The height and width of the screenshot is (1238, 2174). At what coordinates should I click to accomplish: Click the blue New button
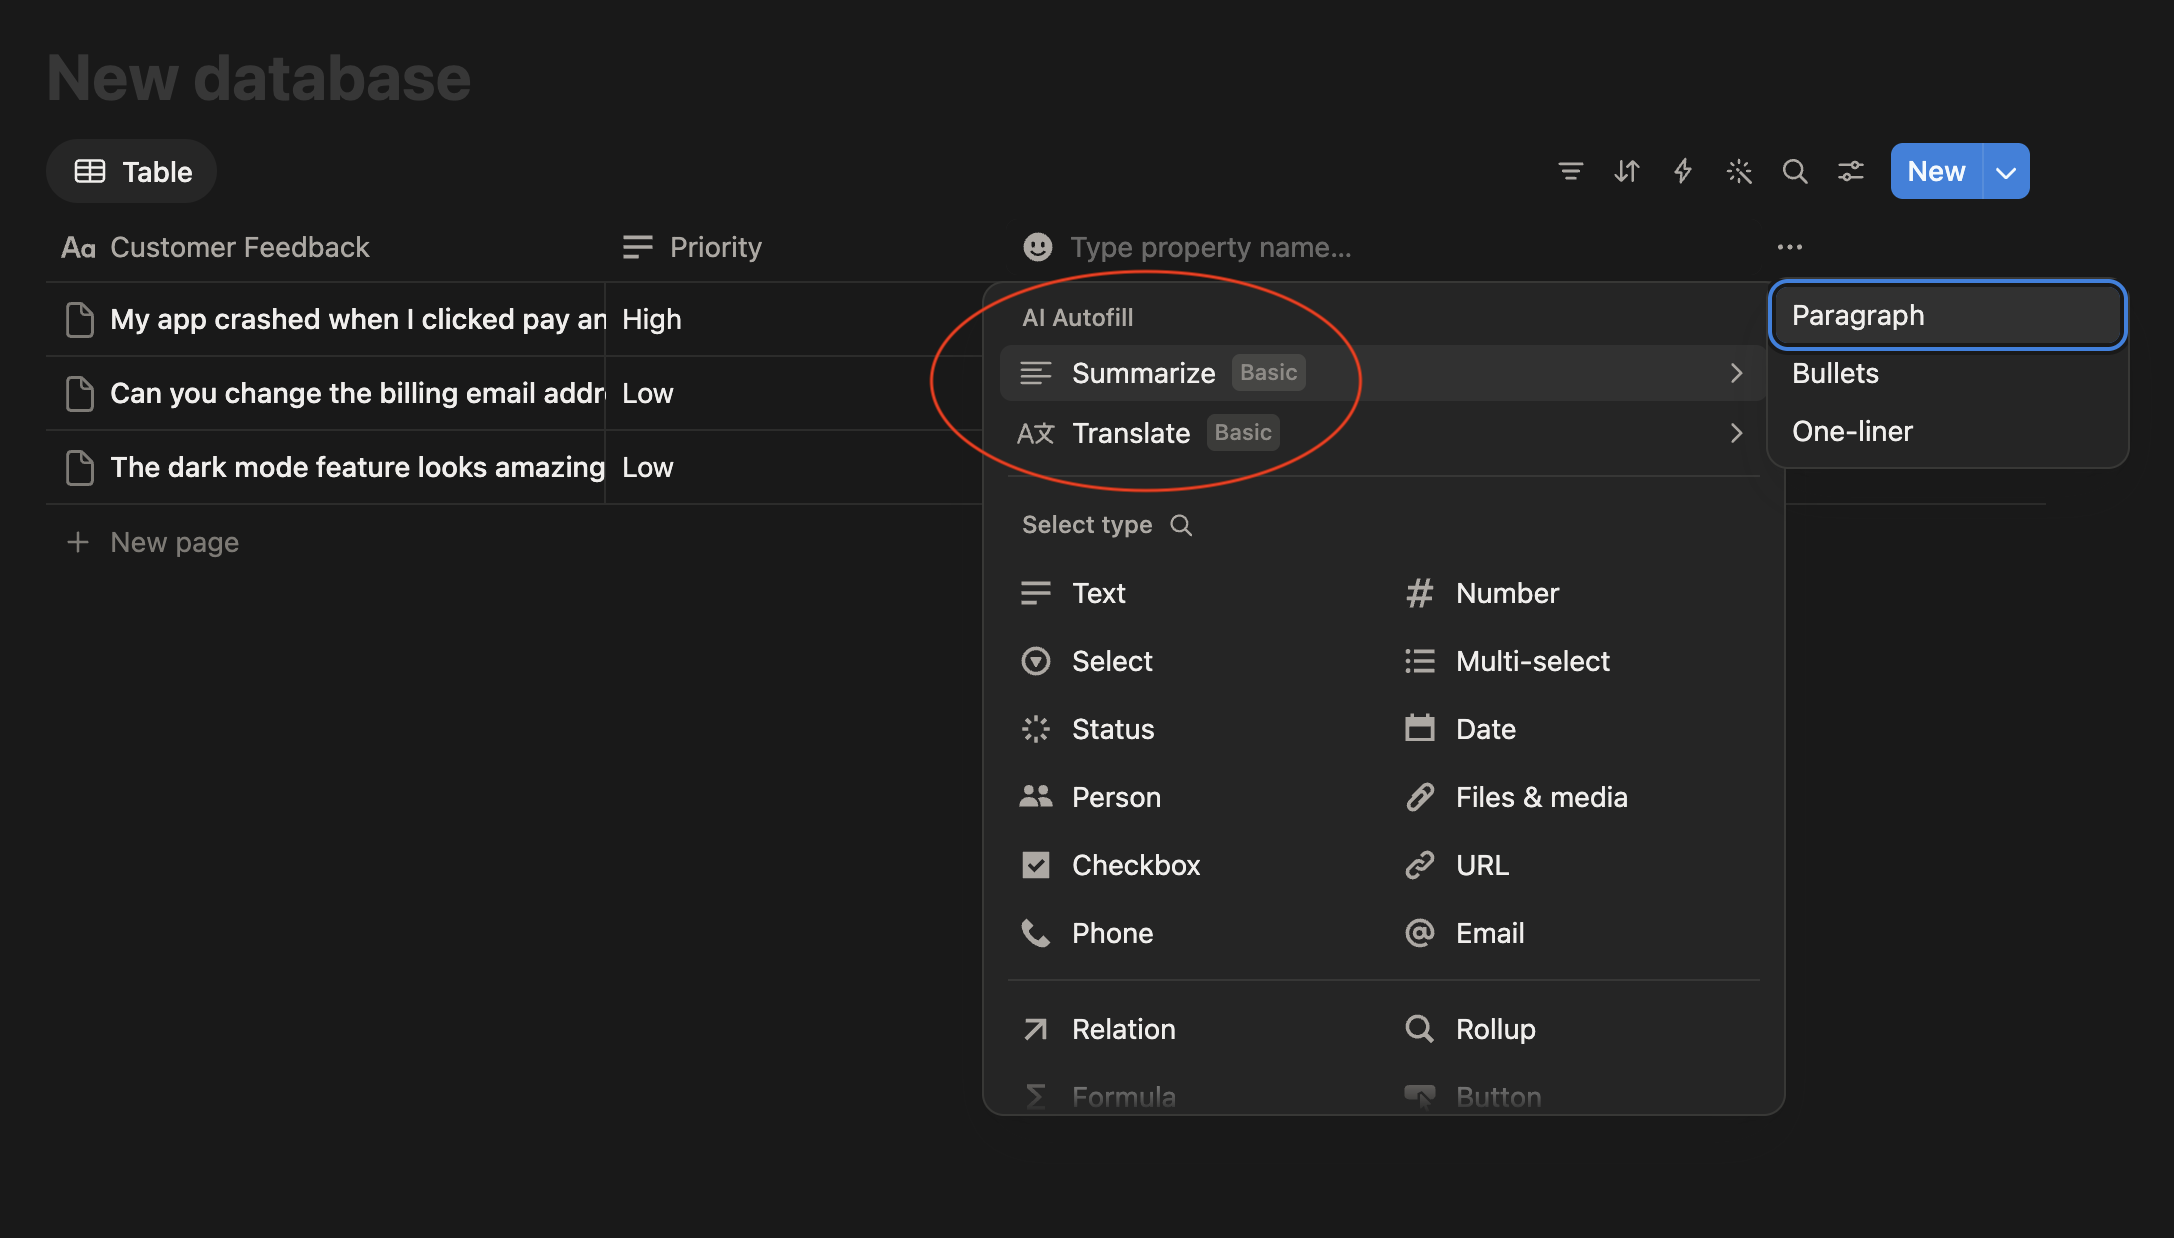point(1936,172)
